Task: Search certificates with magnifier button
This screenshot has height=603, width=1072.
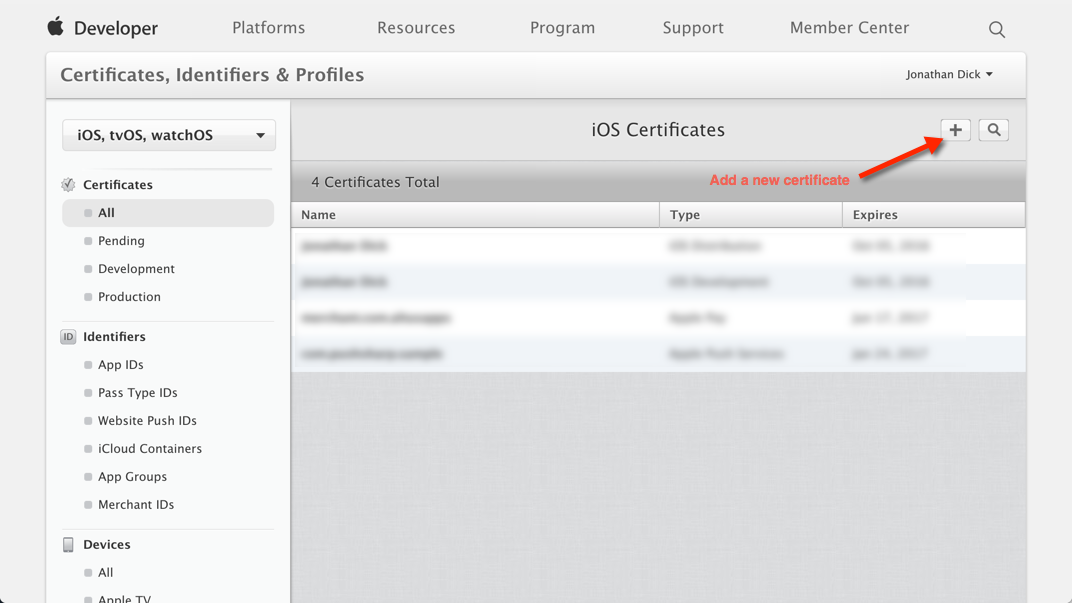Action: tap(993, 130)
